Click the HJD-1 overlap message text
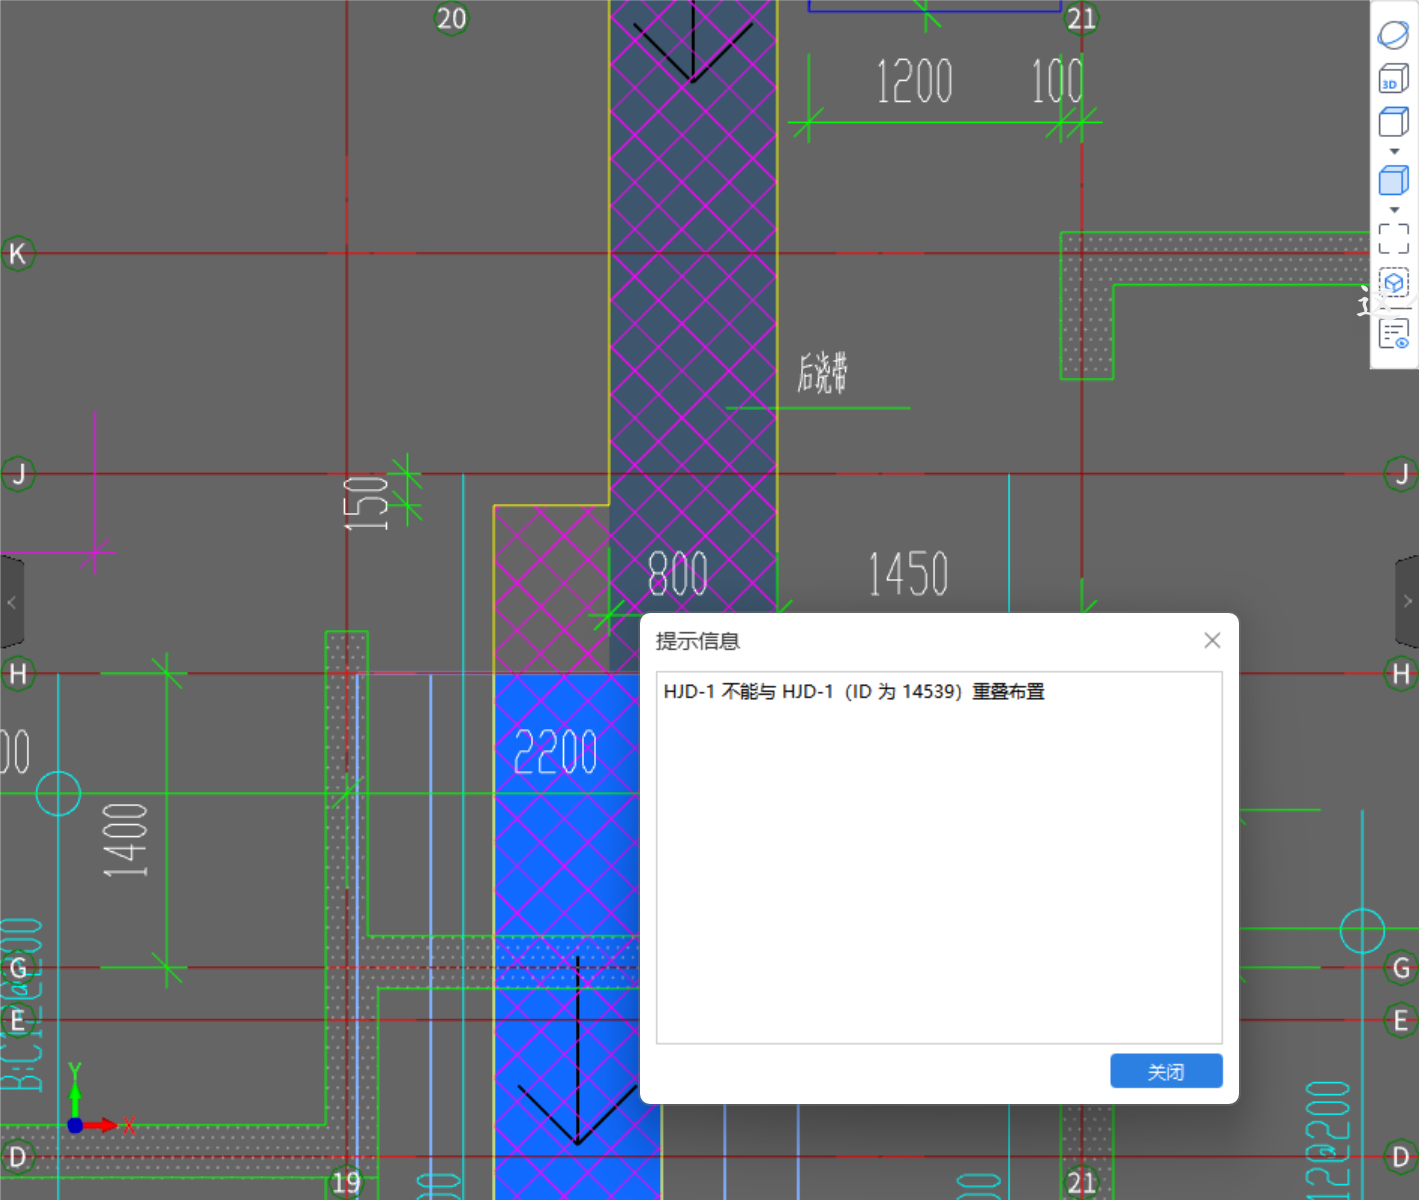 pyautogui.click(x=854, y=691)
